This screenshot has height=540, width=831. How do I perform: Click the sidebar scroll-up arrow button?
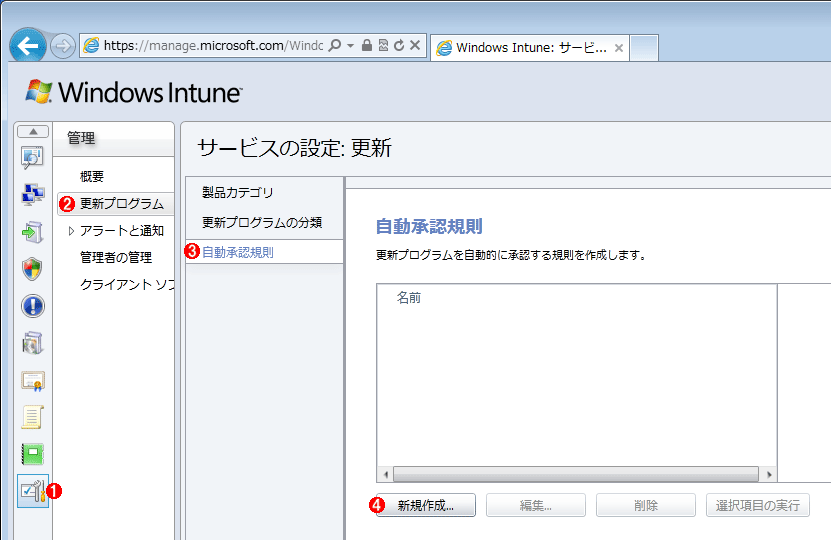pos(33,131)
